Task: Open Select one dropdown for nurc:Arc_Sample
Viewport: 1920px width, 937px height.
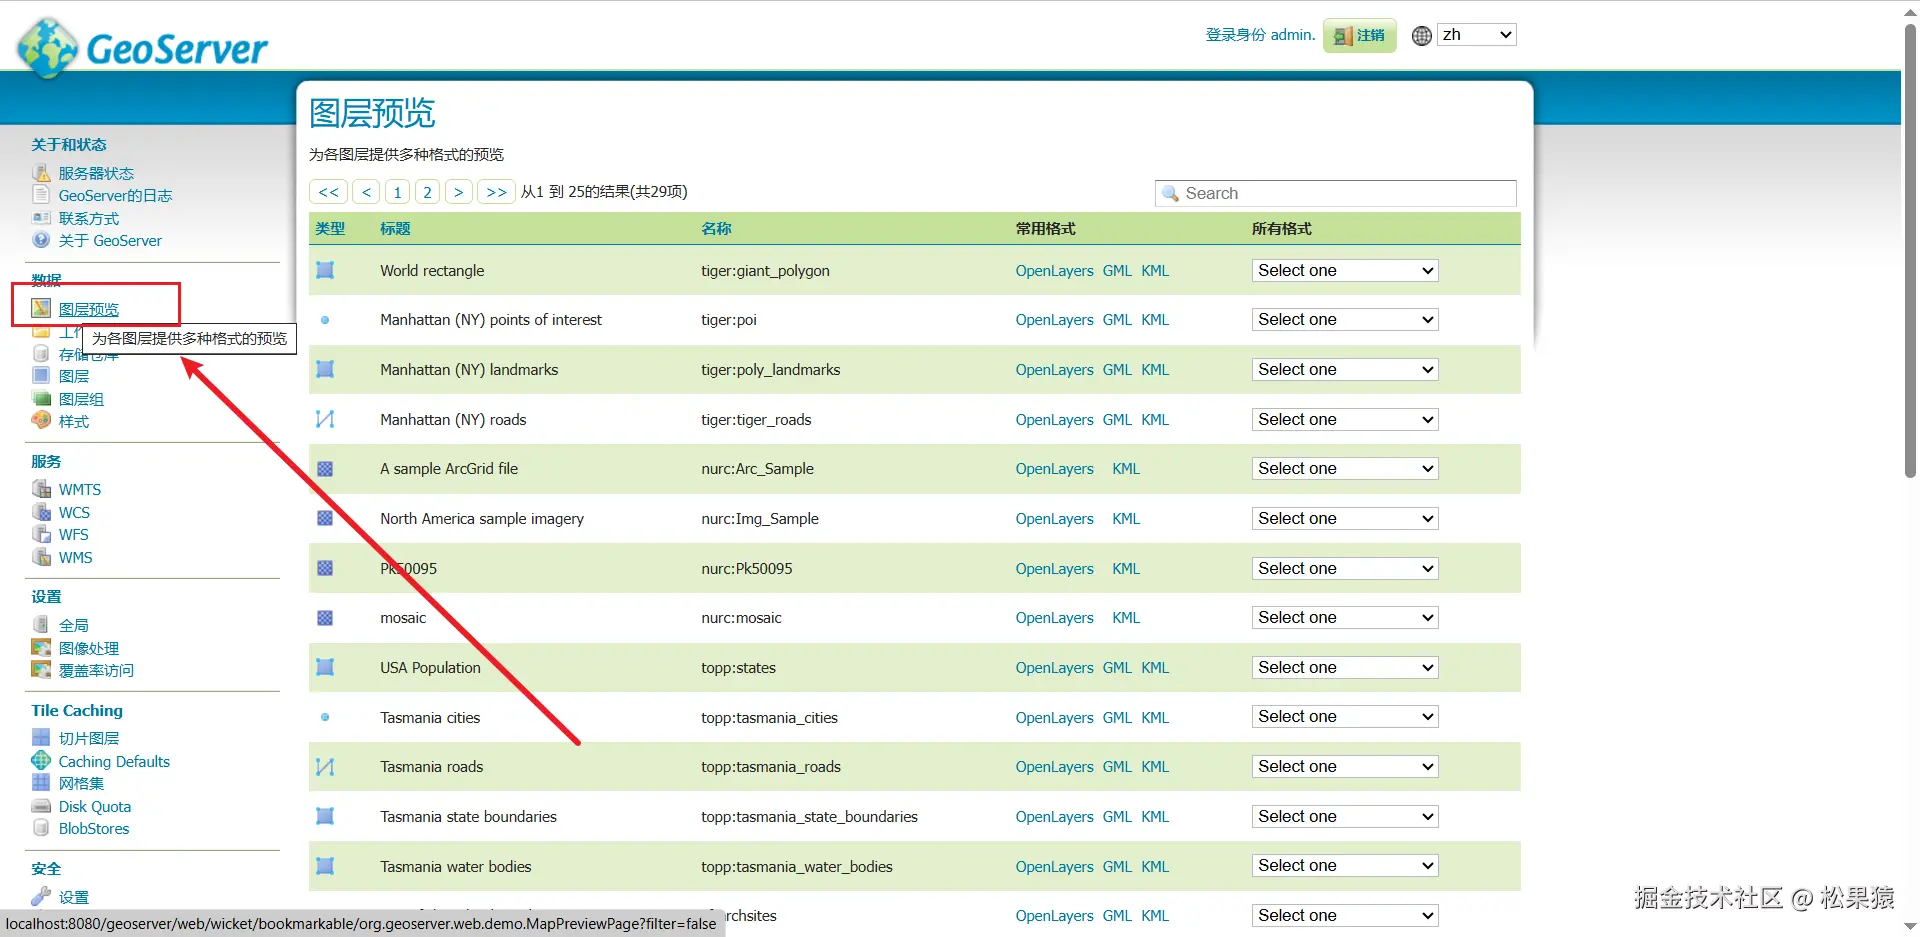Action: click(x=1345, y=469)
